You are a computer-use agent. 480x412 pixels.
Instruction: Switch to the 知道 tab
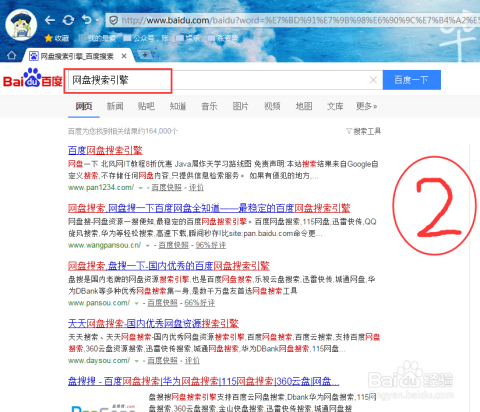point(178,106)
